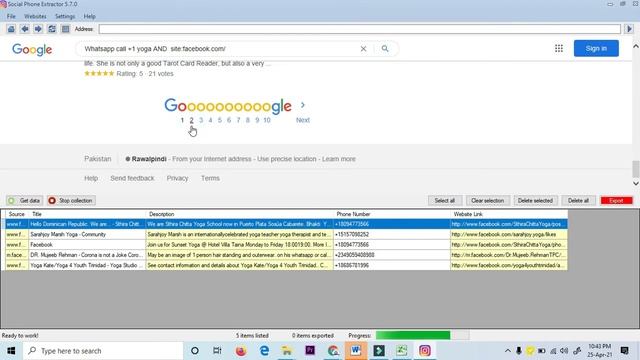Click the Use precise location link
Viewport: 640px width, 360px height.
[x=287, y=159]
